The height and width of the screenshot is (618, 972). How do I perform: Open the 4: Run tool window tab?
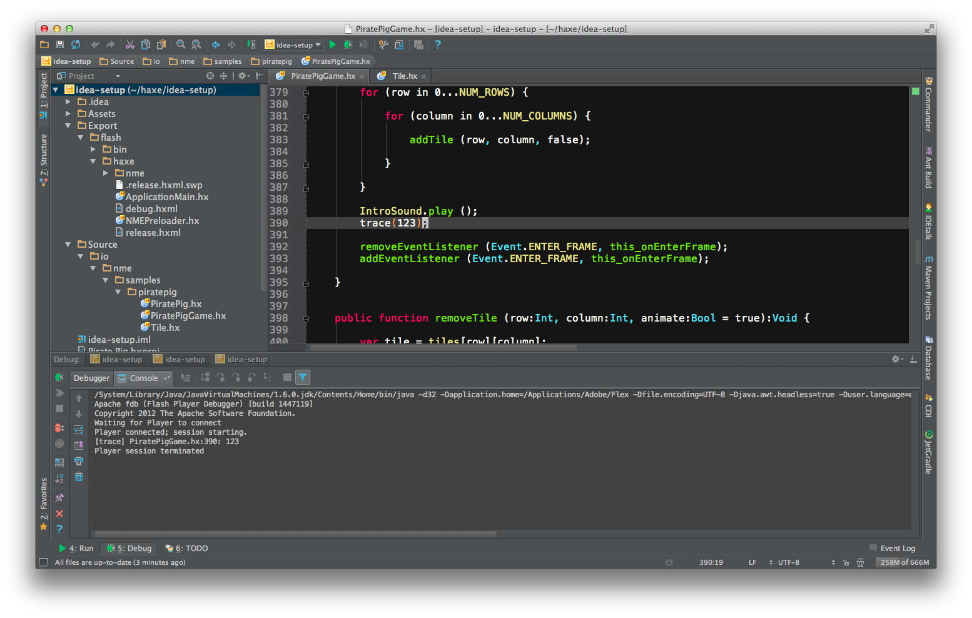76,549
